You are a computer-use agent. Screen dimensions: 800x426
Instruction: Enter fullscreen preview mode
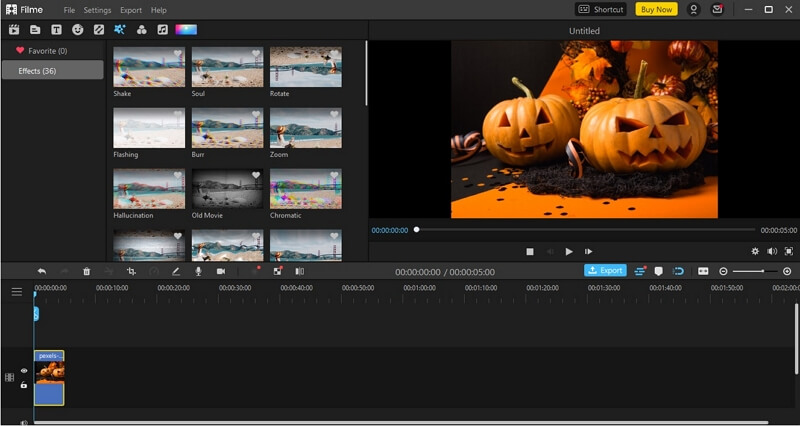789,251
